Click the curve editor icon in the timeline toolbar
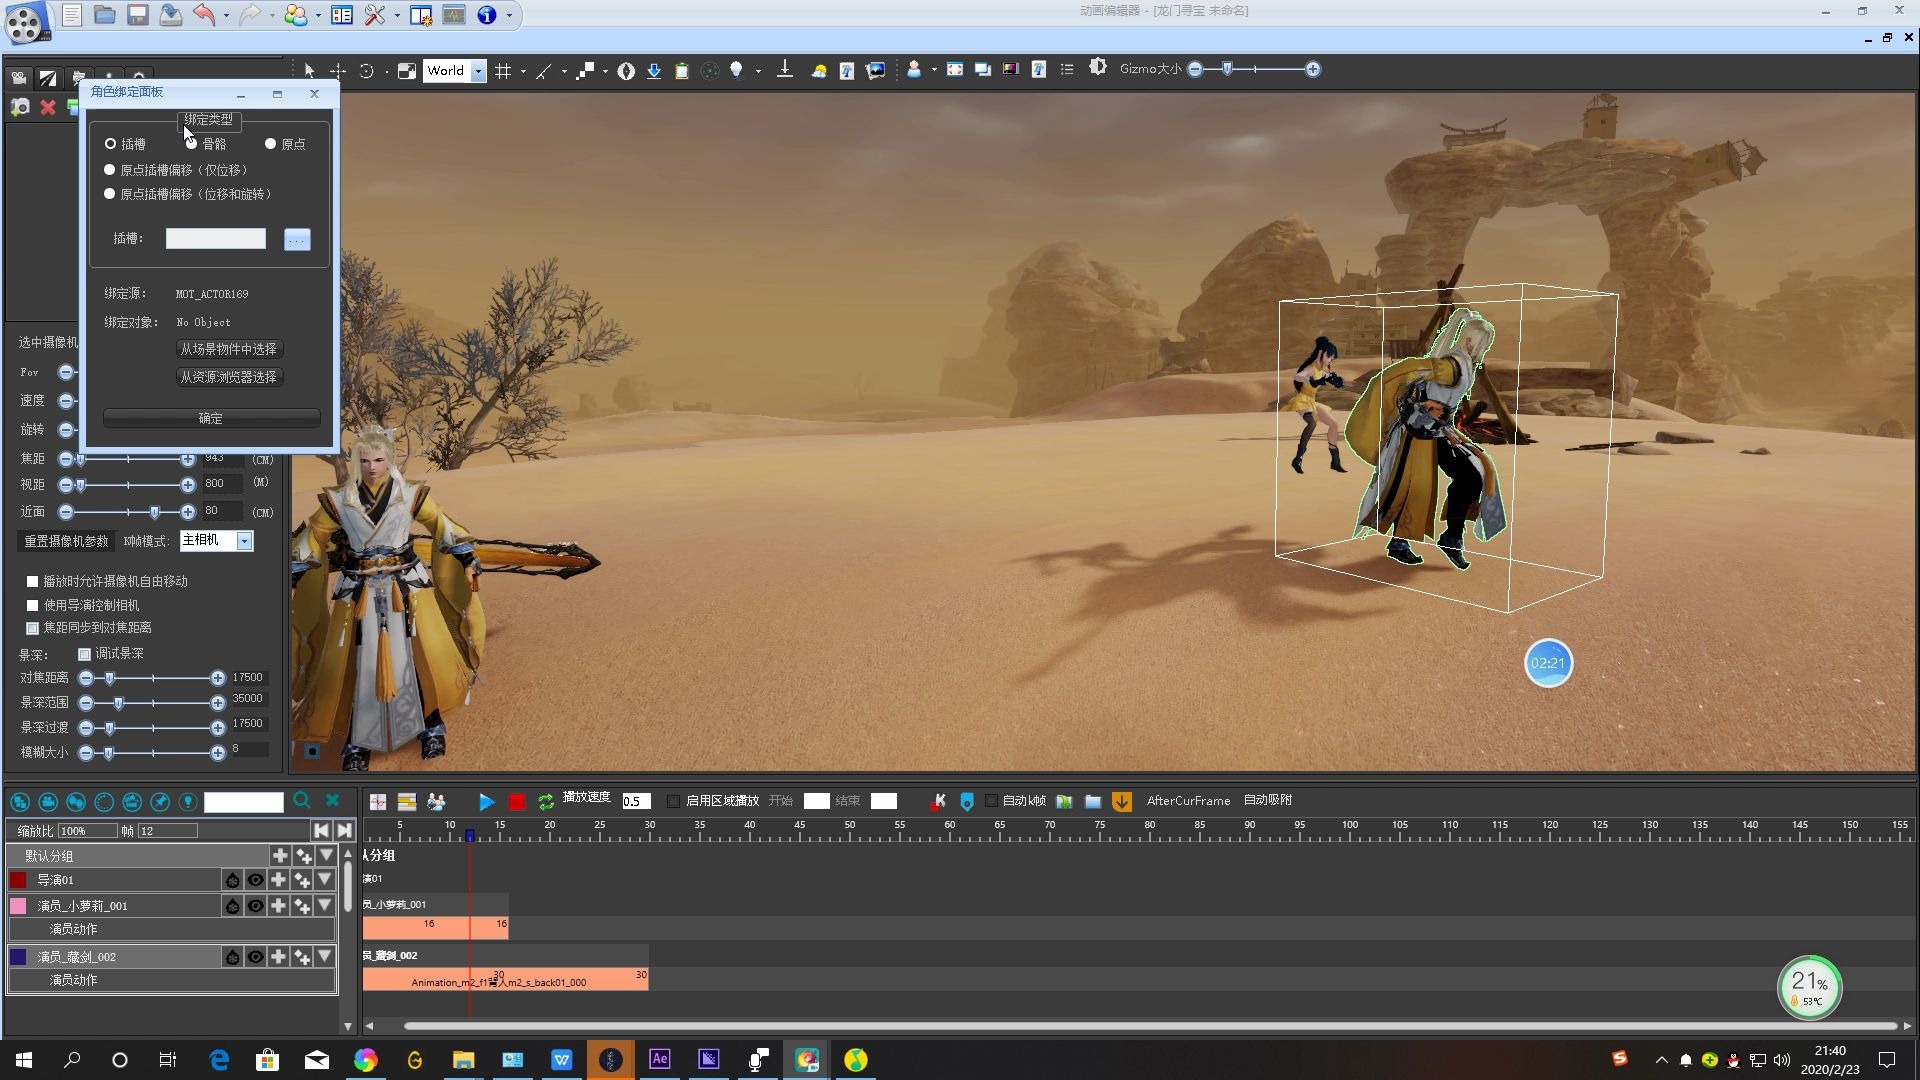Viewport: 1920px width, 1080px height. [x=378, y=802]
